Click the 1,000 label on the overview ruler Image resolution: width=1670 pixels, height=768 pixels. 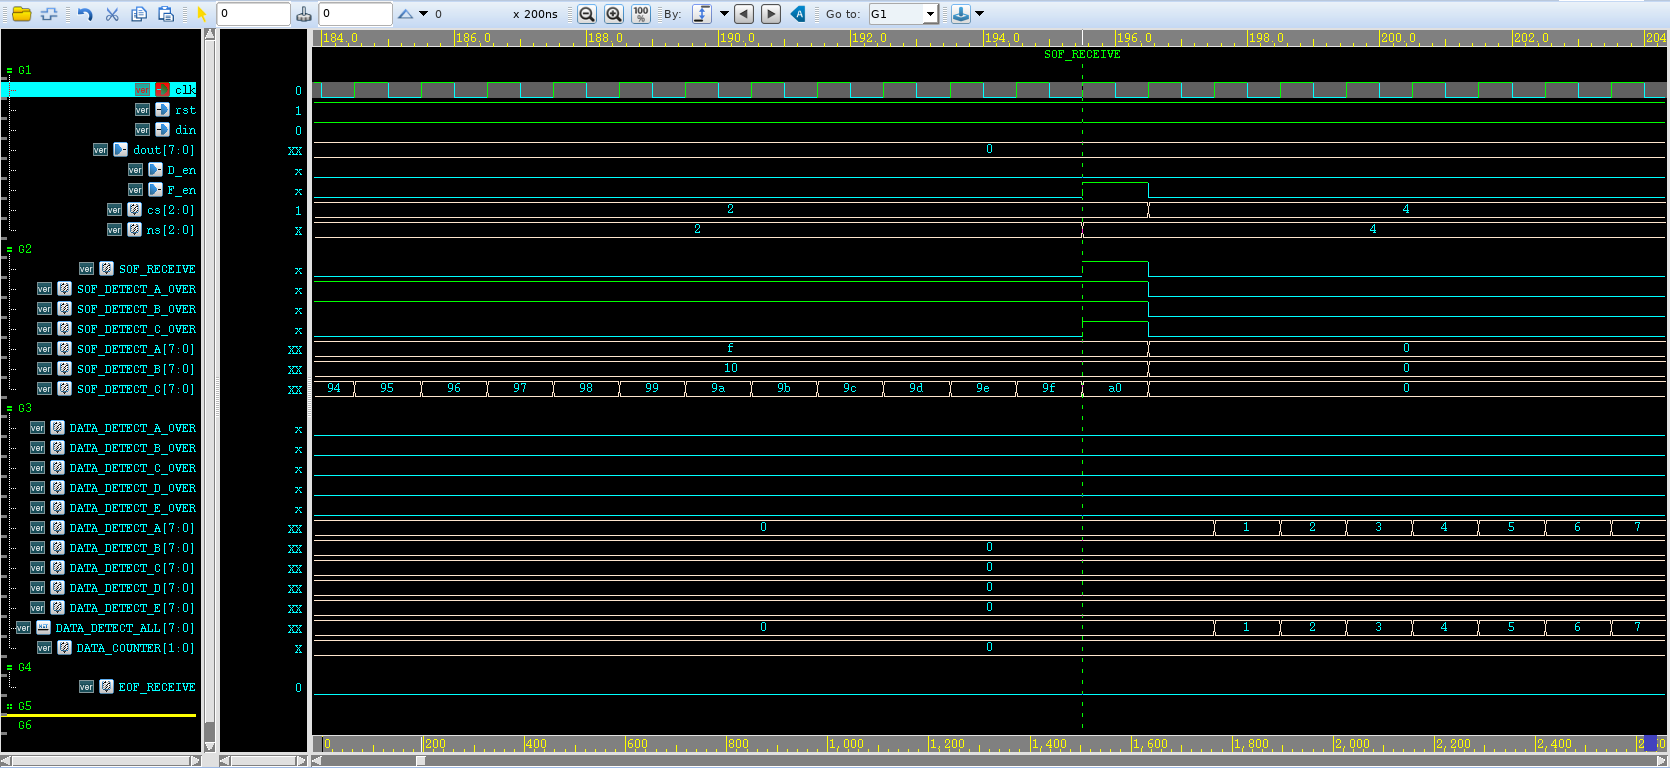847,744
